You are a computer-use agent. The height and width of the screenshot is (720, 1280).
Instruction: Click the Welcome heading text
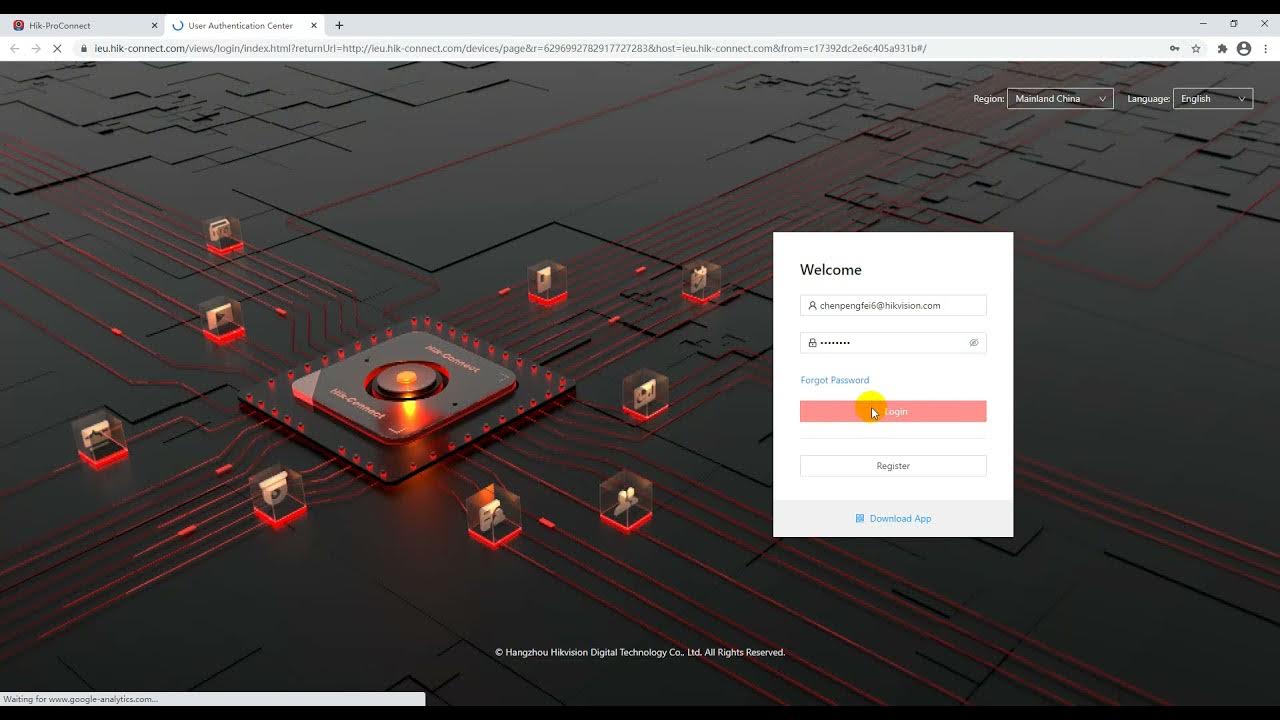tap(831, 270)
